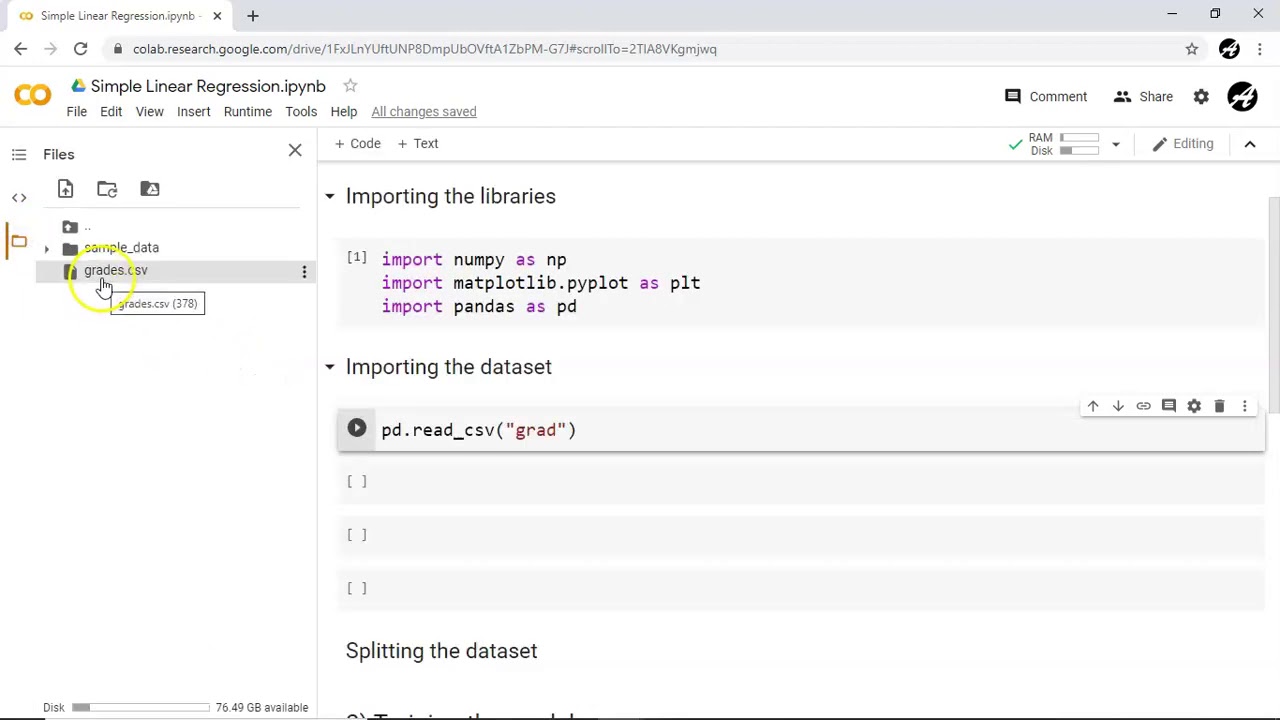Run the pd.read_csv code cell
The height and width of the screenshot is (720, 1280).
[357, 429]
